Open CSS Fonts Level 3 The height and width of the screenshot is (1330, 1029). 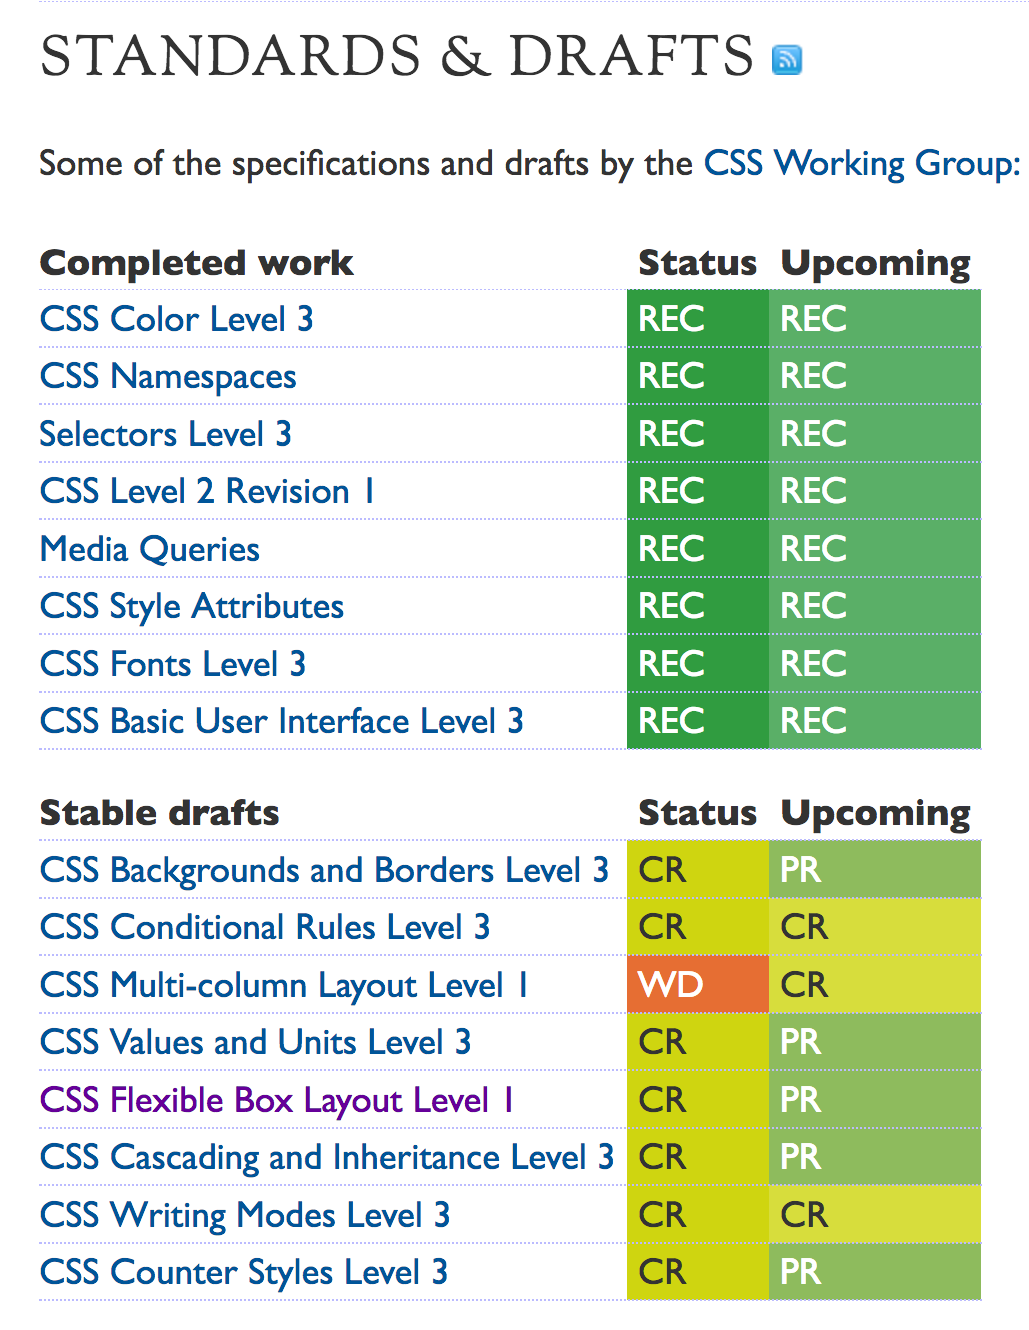pyautogui.click(x=173, y=664)
